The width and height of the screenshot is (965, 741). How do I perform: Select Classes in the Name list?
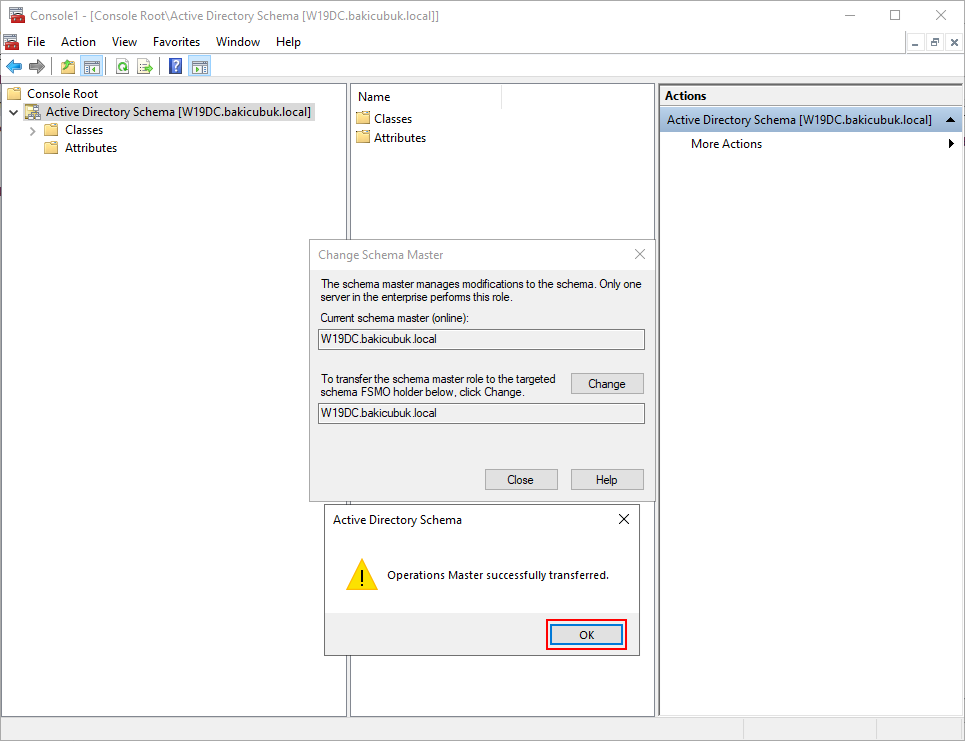pos(393,119)
